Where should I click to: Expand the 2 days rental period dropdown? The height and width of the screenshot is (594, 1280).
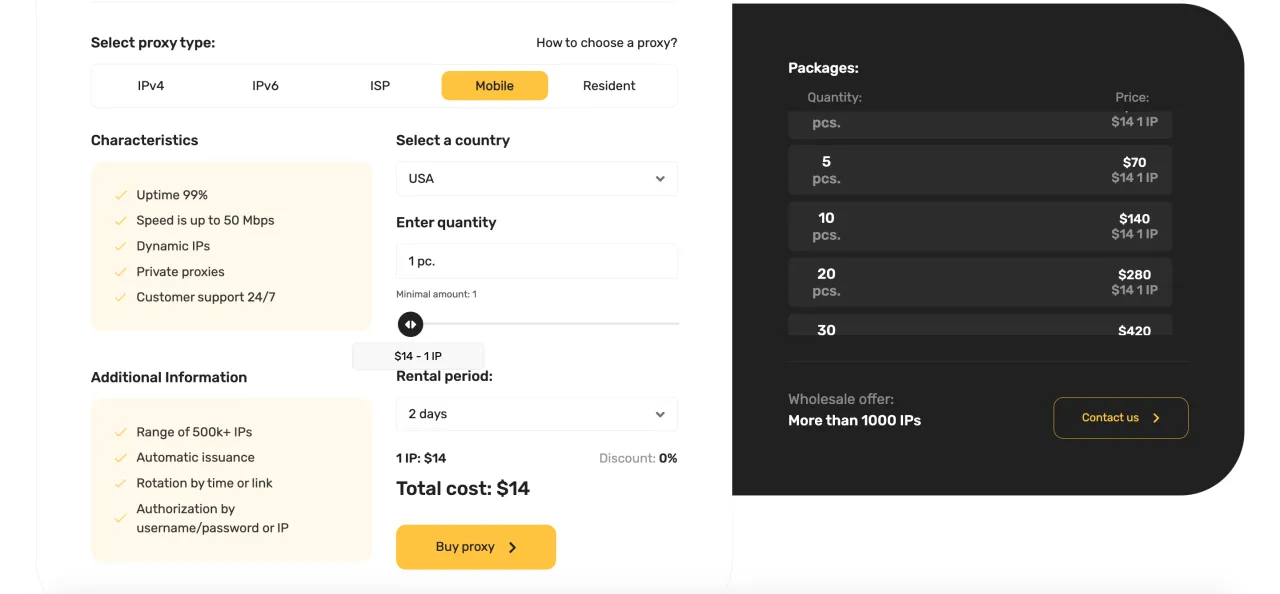[x=536, y=414]
